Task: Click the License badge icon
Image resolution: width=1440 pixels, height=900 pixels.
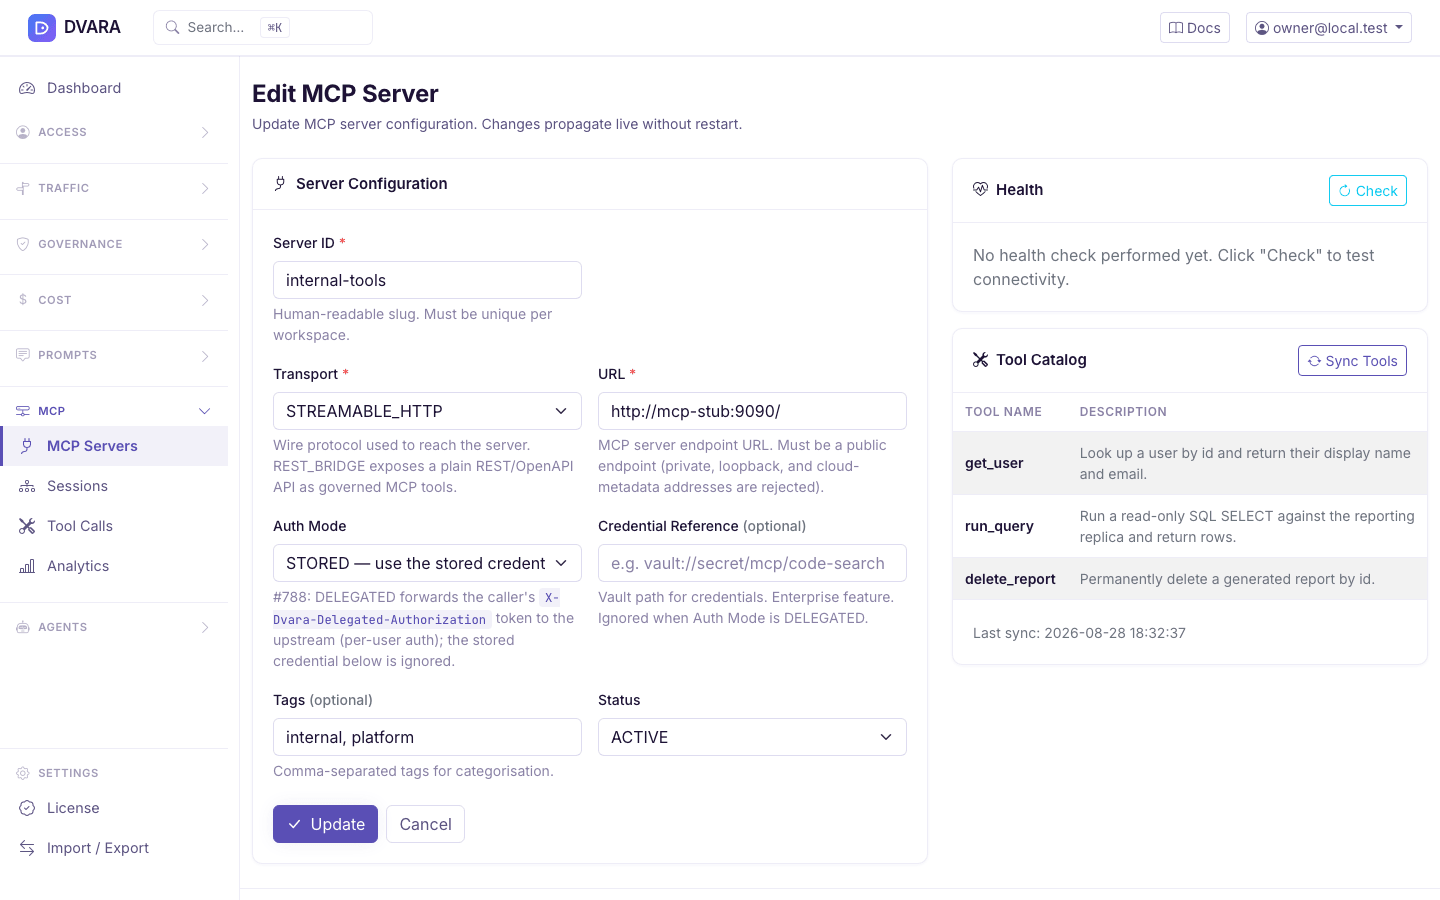Action: (x=27, y=808)
